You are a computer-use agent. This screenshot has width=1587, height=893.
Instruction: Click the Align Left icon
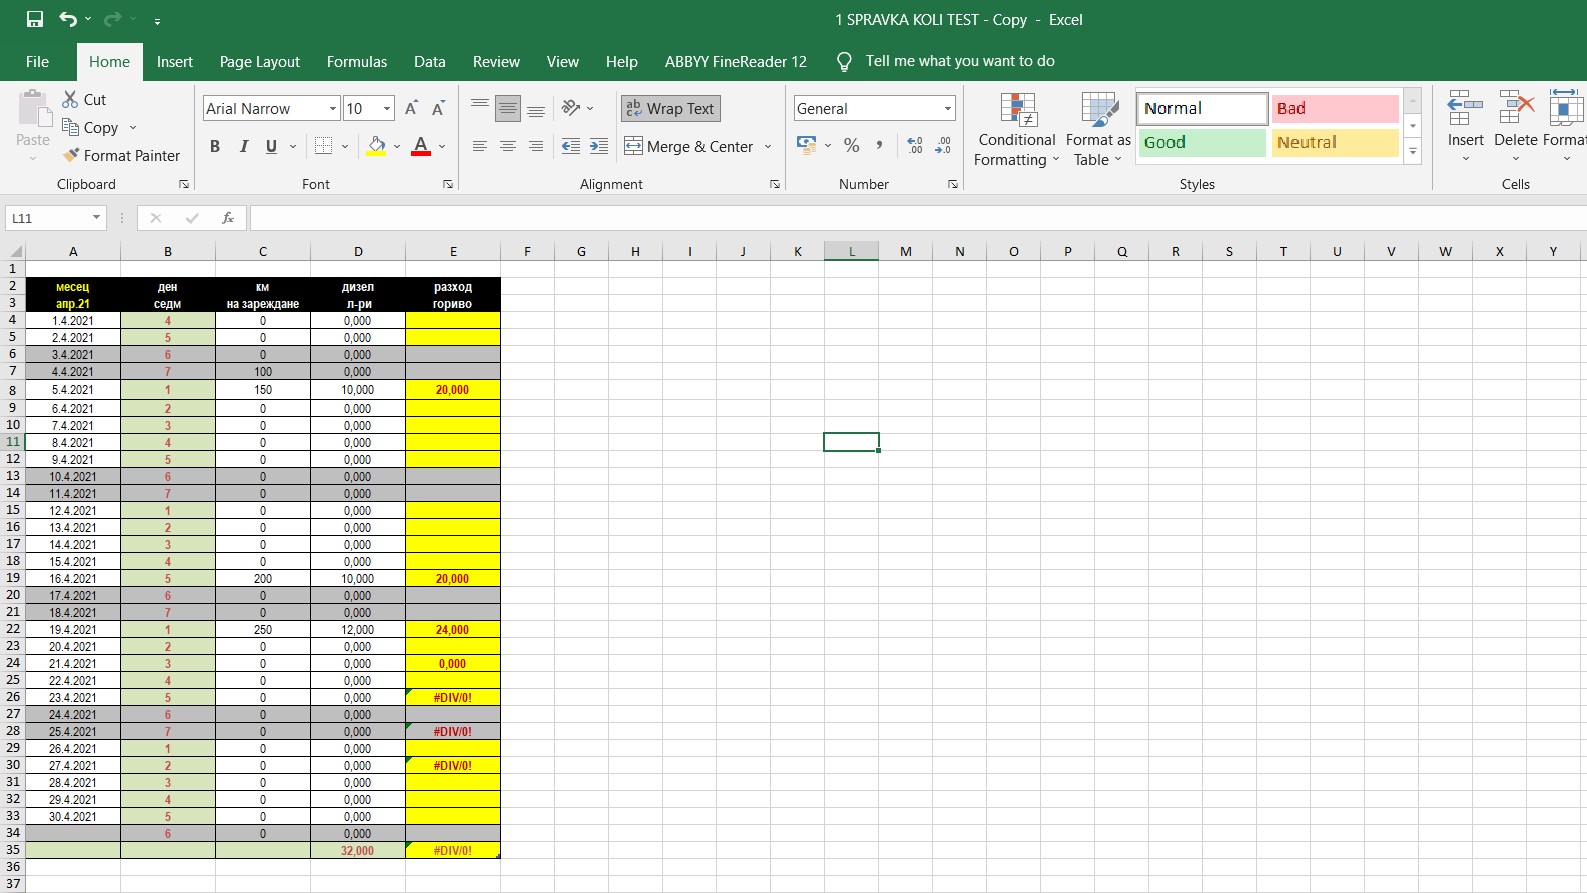coord(480,146)
